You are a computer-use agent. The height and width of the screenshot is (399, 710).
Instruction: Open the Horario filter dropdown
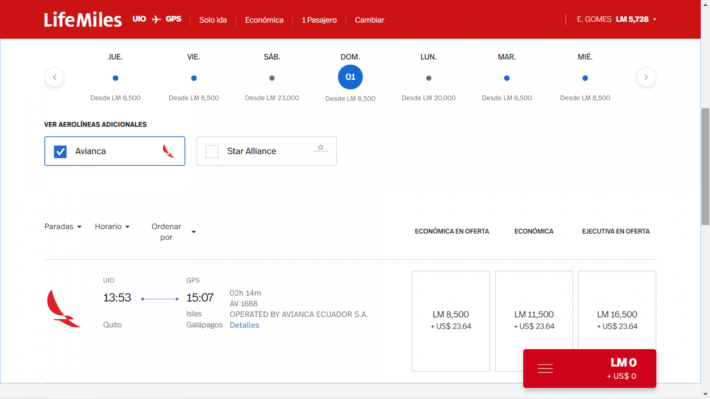pyautogui.click(x=112, y=226)
